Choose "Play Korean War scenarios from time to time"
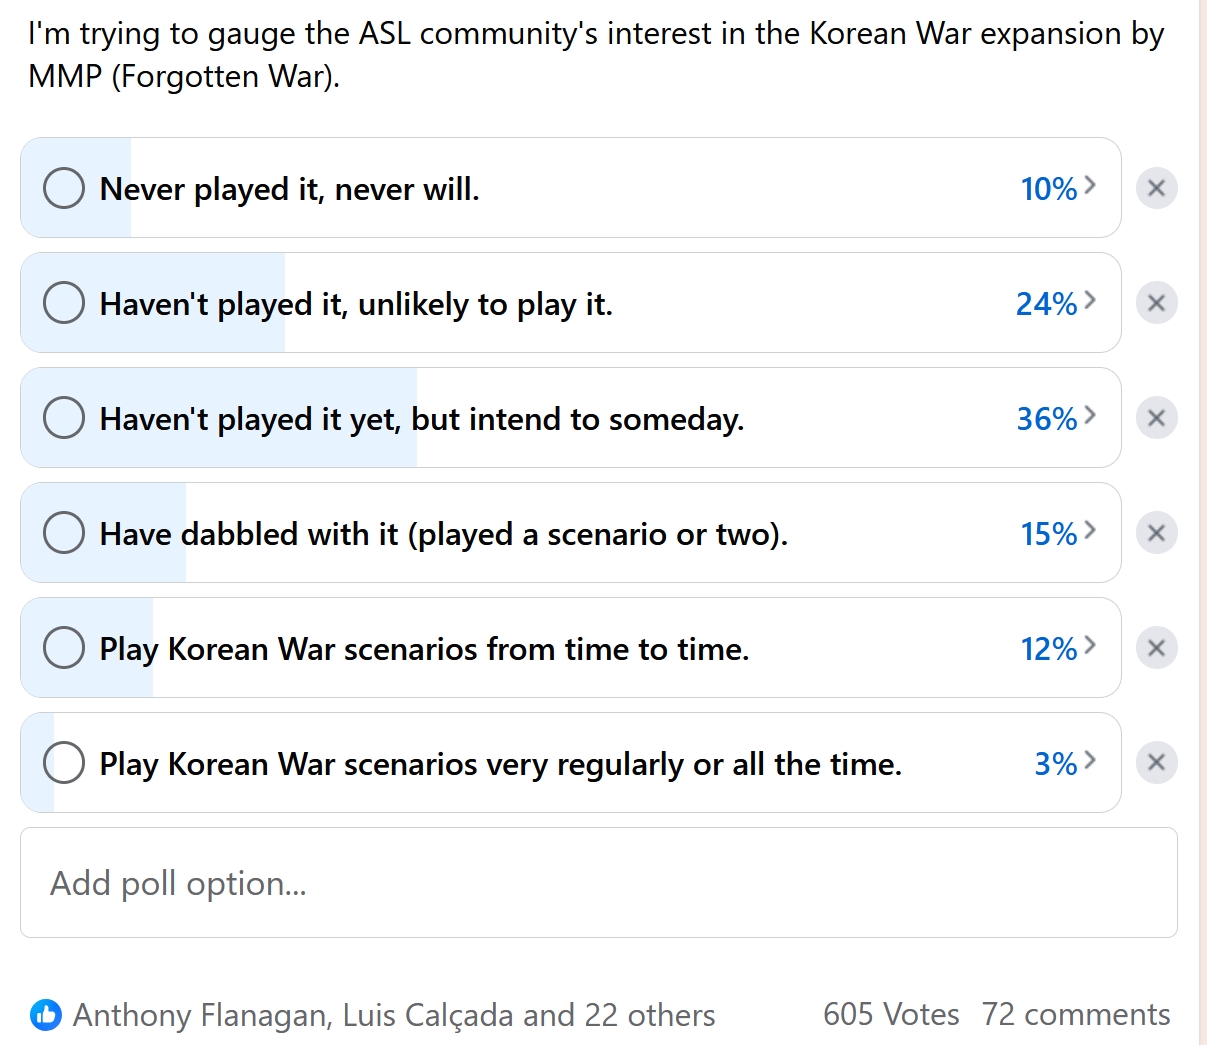The height and width of the screenshot is (1045, 1207). click(64, 648)
